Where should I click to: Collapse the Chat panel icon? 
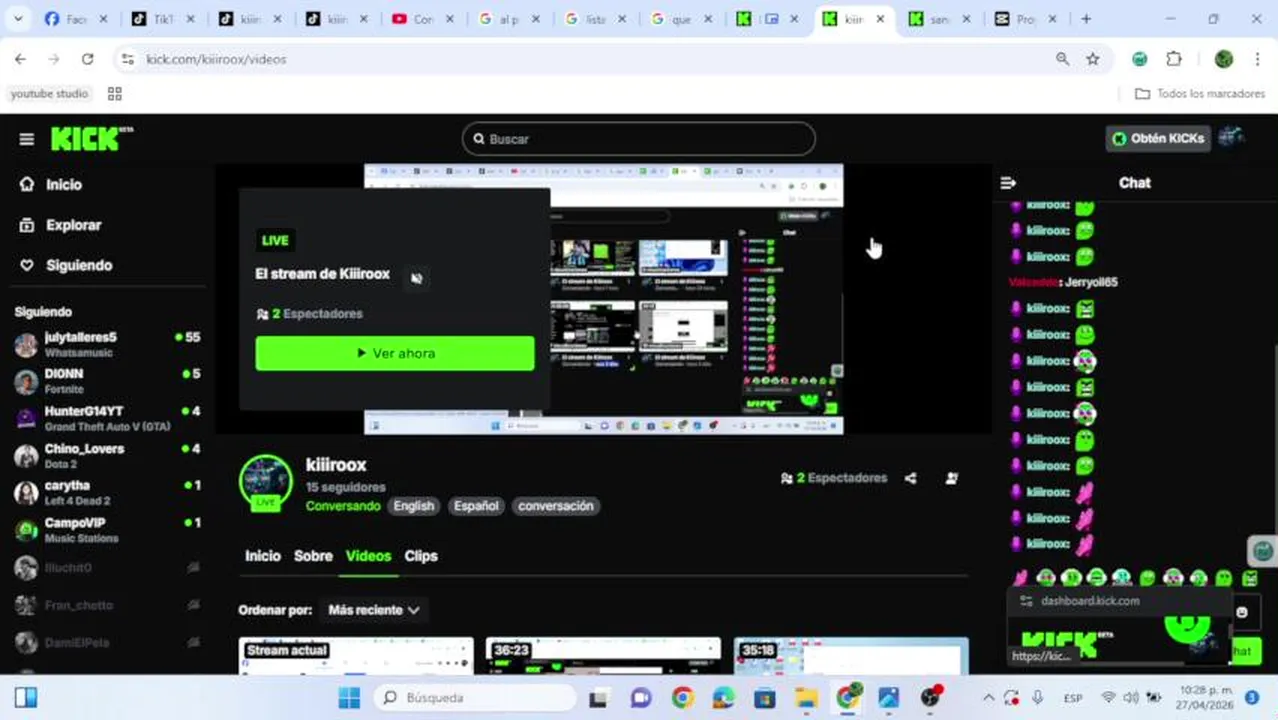(x=1008, y=183)
